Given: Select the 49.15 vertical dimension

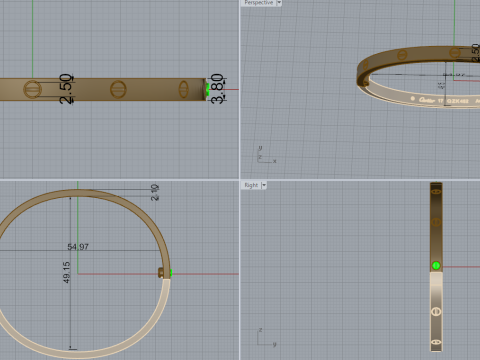Looking at the screenshot, I should (66, 272).
